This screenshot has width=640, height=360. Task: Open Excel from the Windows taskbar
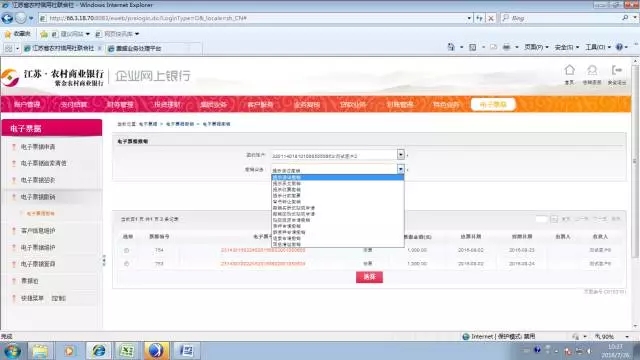coord(126,351)
